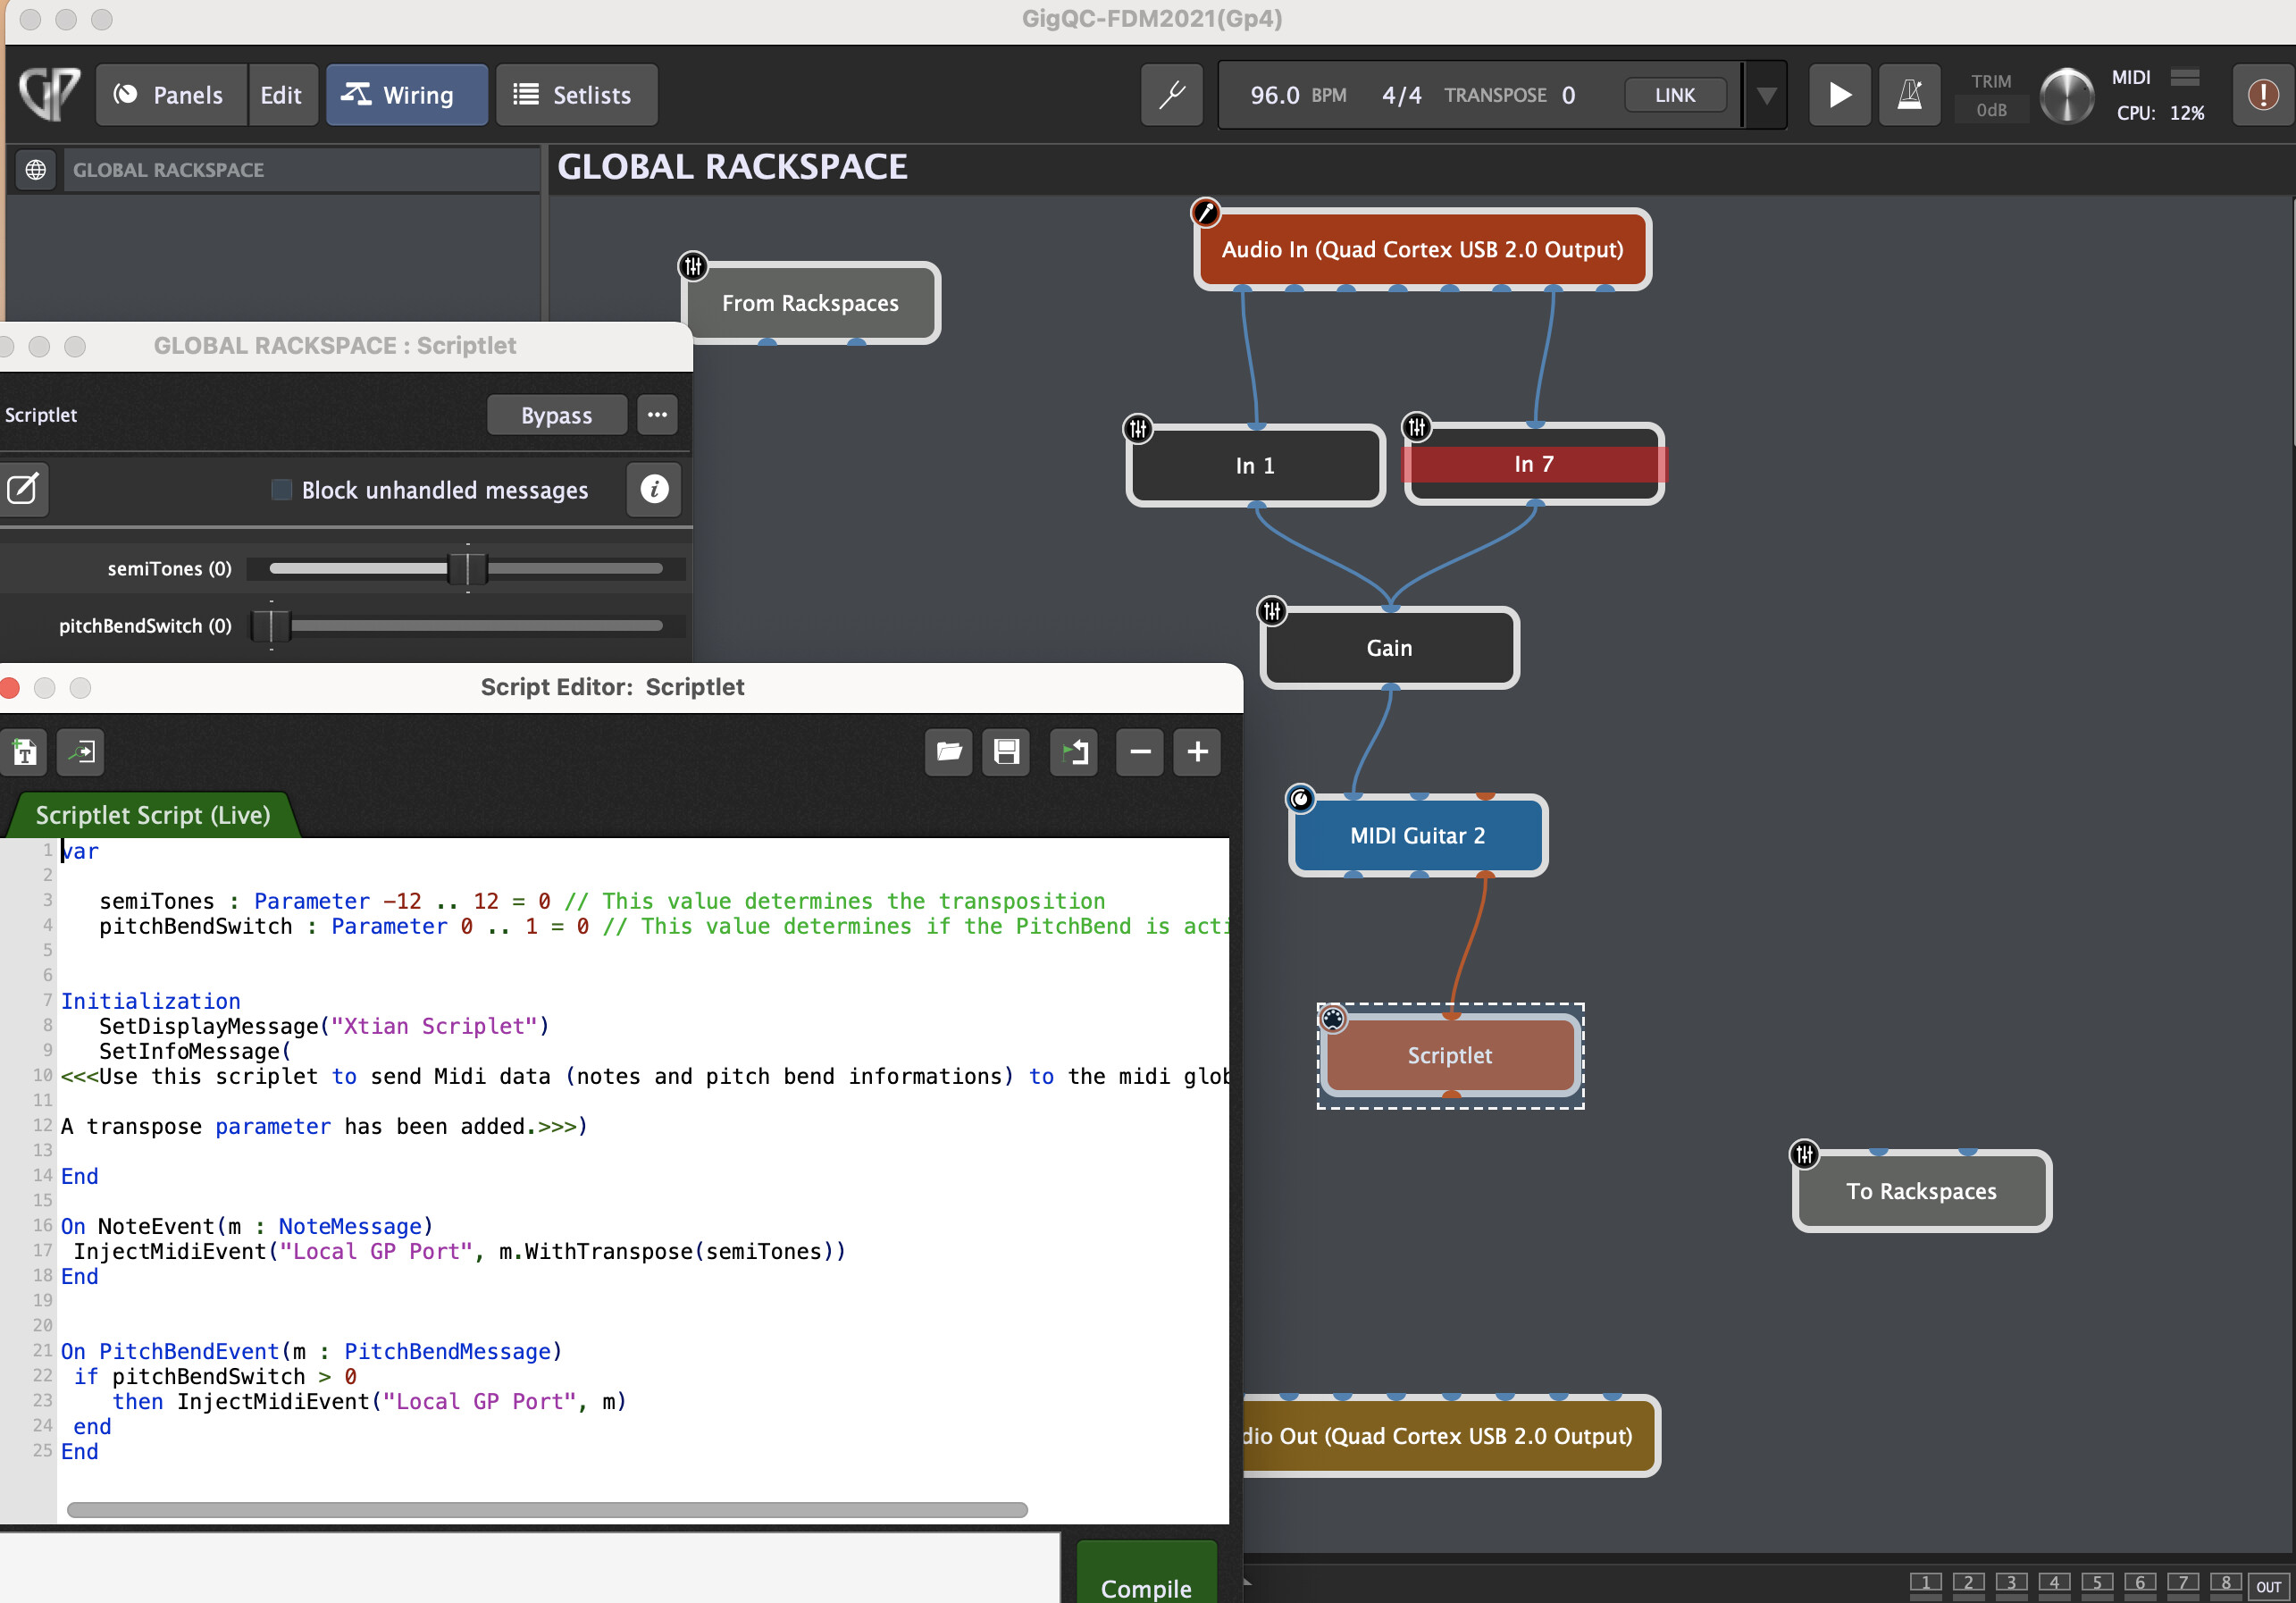
Task: Click the red panic alert icon
Action: click(x=2262, y=95)
